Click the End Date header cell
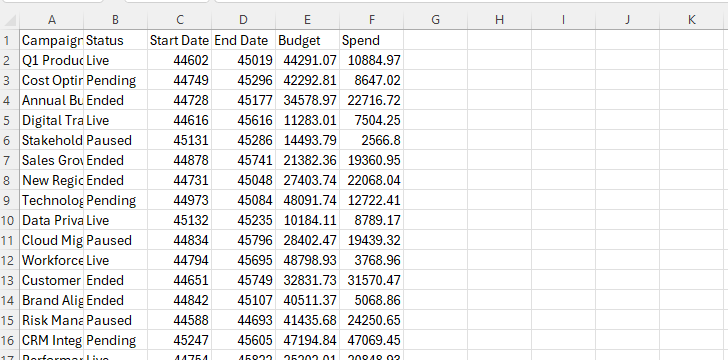This screenshot has height=360, width=728. click(x=243, y=40)
